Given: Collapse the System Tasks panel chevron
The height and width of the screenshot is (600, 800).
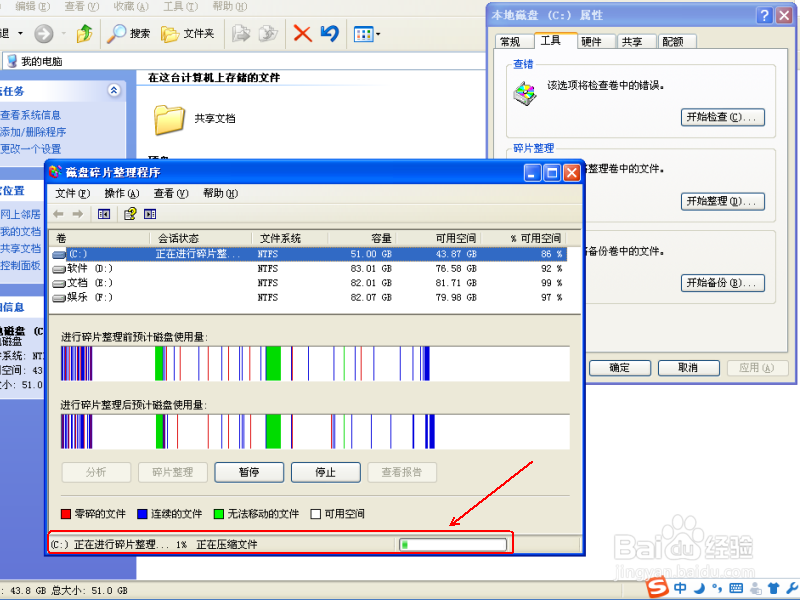Looking at the screenshot, I should (114, 90).
